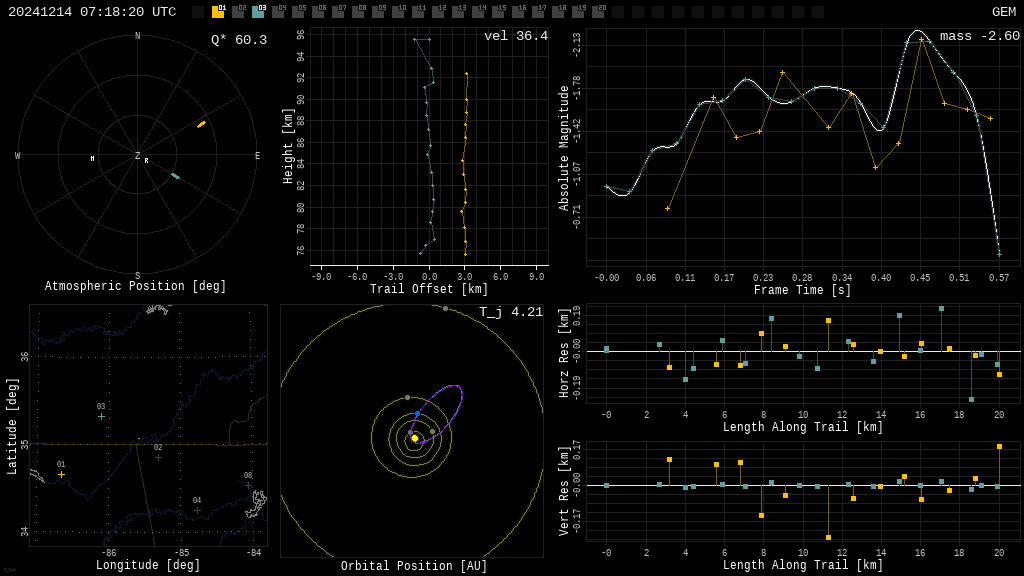Click station 01 orange cross on map
The height and width of the screenshot is (576, 1024).
pyautogui.click(x=61, y=474)
